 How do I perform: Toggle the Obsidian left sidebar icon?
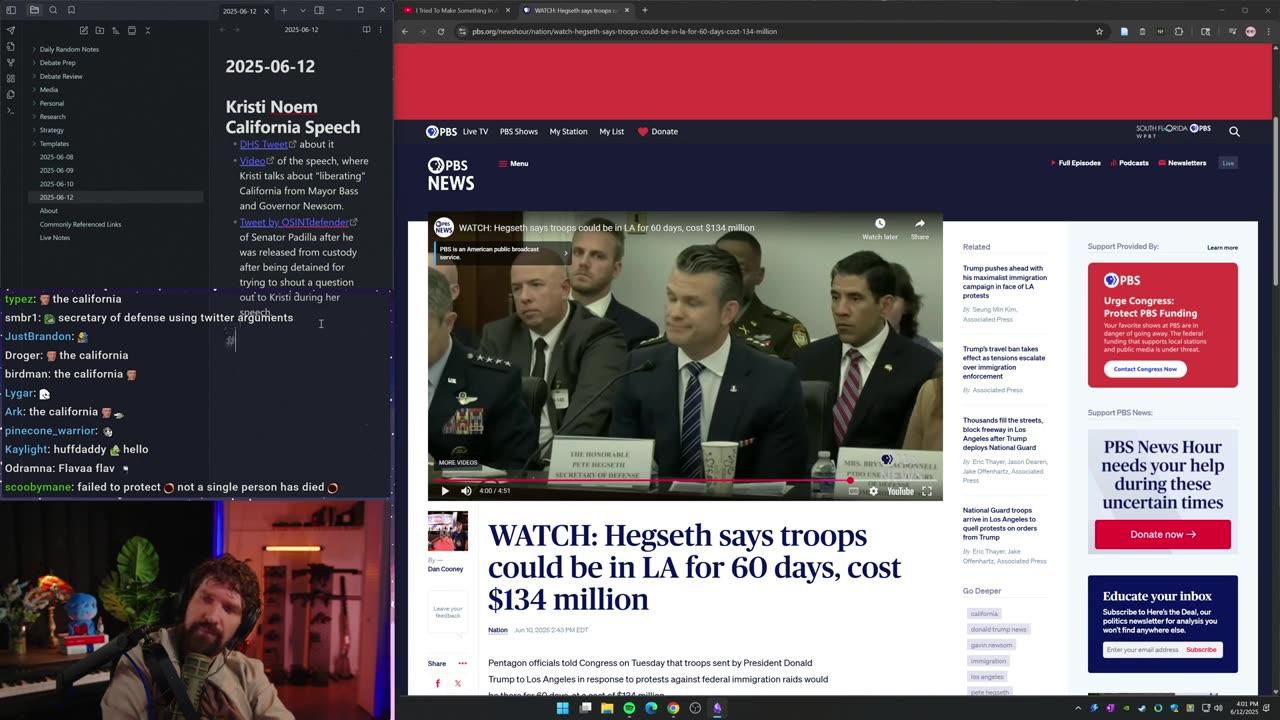(x=11, y=10)
